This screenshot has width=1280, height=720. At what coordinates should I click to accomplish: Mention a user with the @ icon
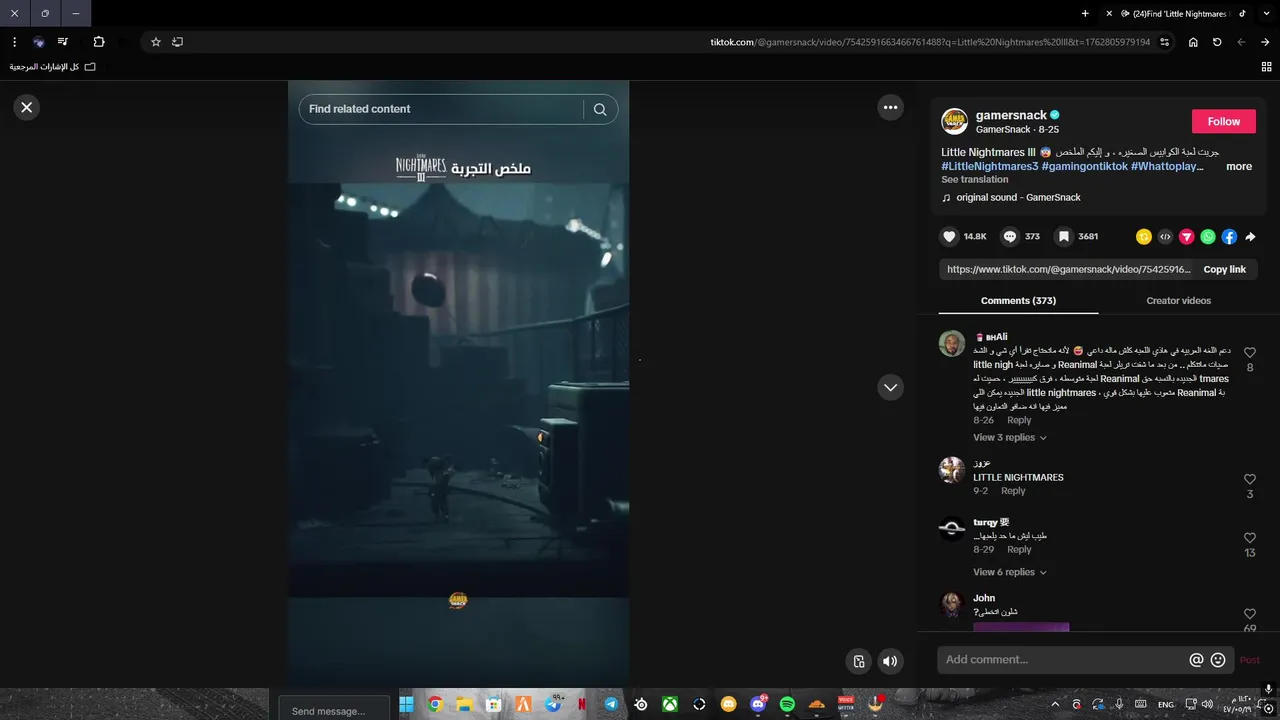(1196, 660)
